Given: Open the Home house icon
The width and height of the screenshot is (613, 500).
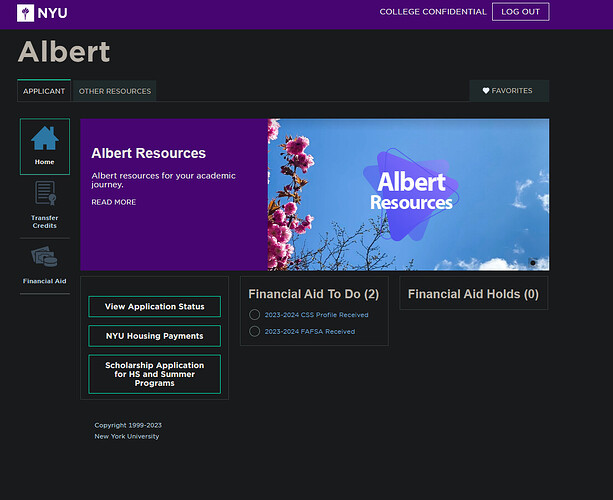Looking at the screenshot, I should point(45,138).
